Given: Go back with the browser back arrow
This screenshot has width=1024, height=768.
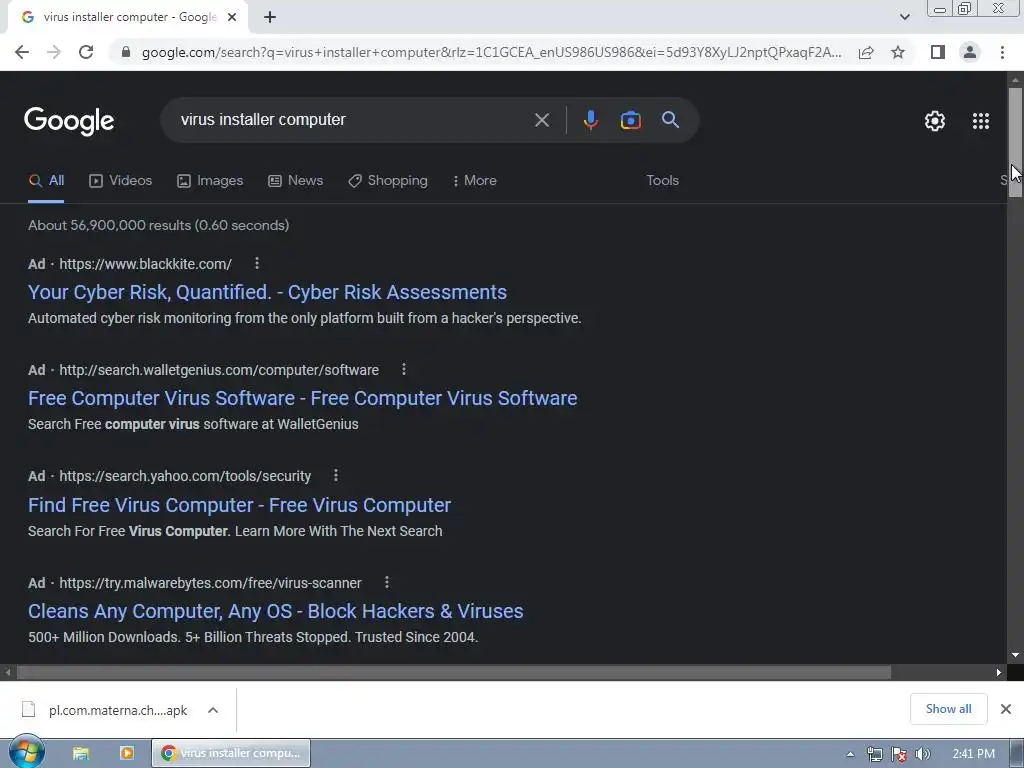Looking at the screenshot, I should pyautogui.click(x=22, y=52).
